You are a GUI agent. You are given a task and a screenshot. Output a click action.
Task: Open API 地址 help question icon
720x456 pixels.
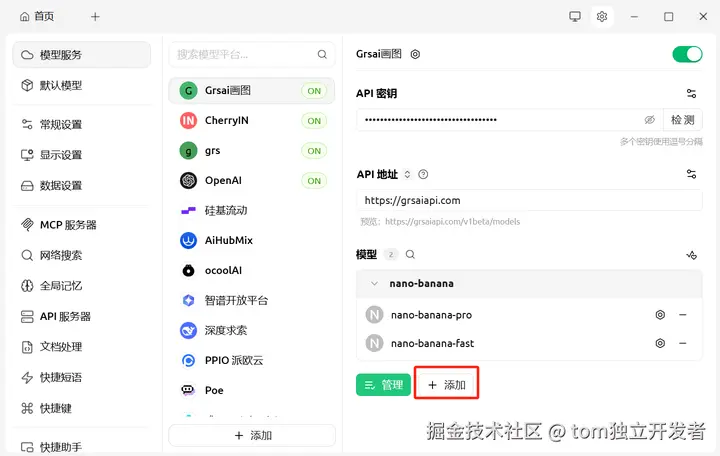[423, 175]
